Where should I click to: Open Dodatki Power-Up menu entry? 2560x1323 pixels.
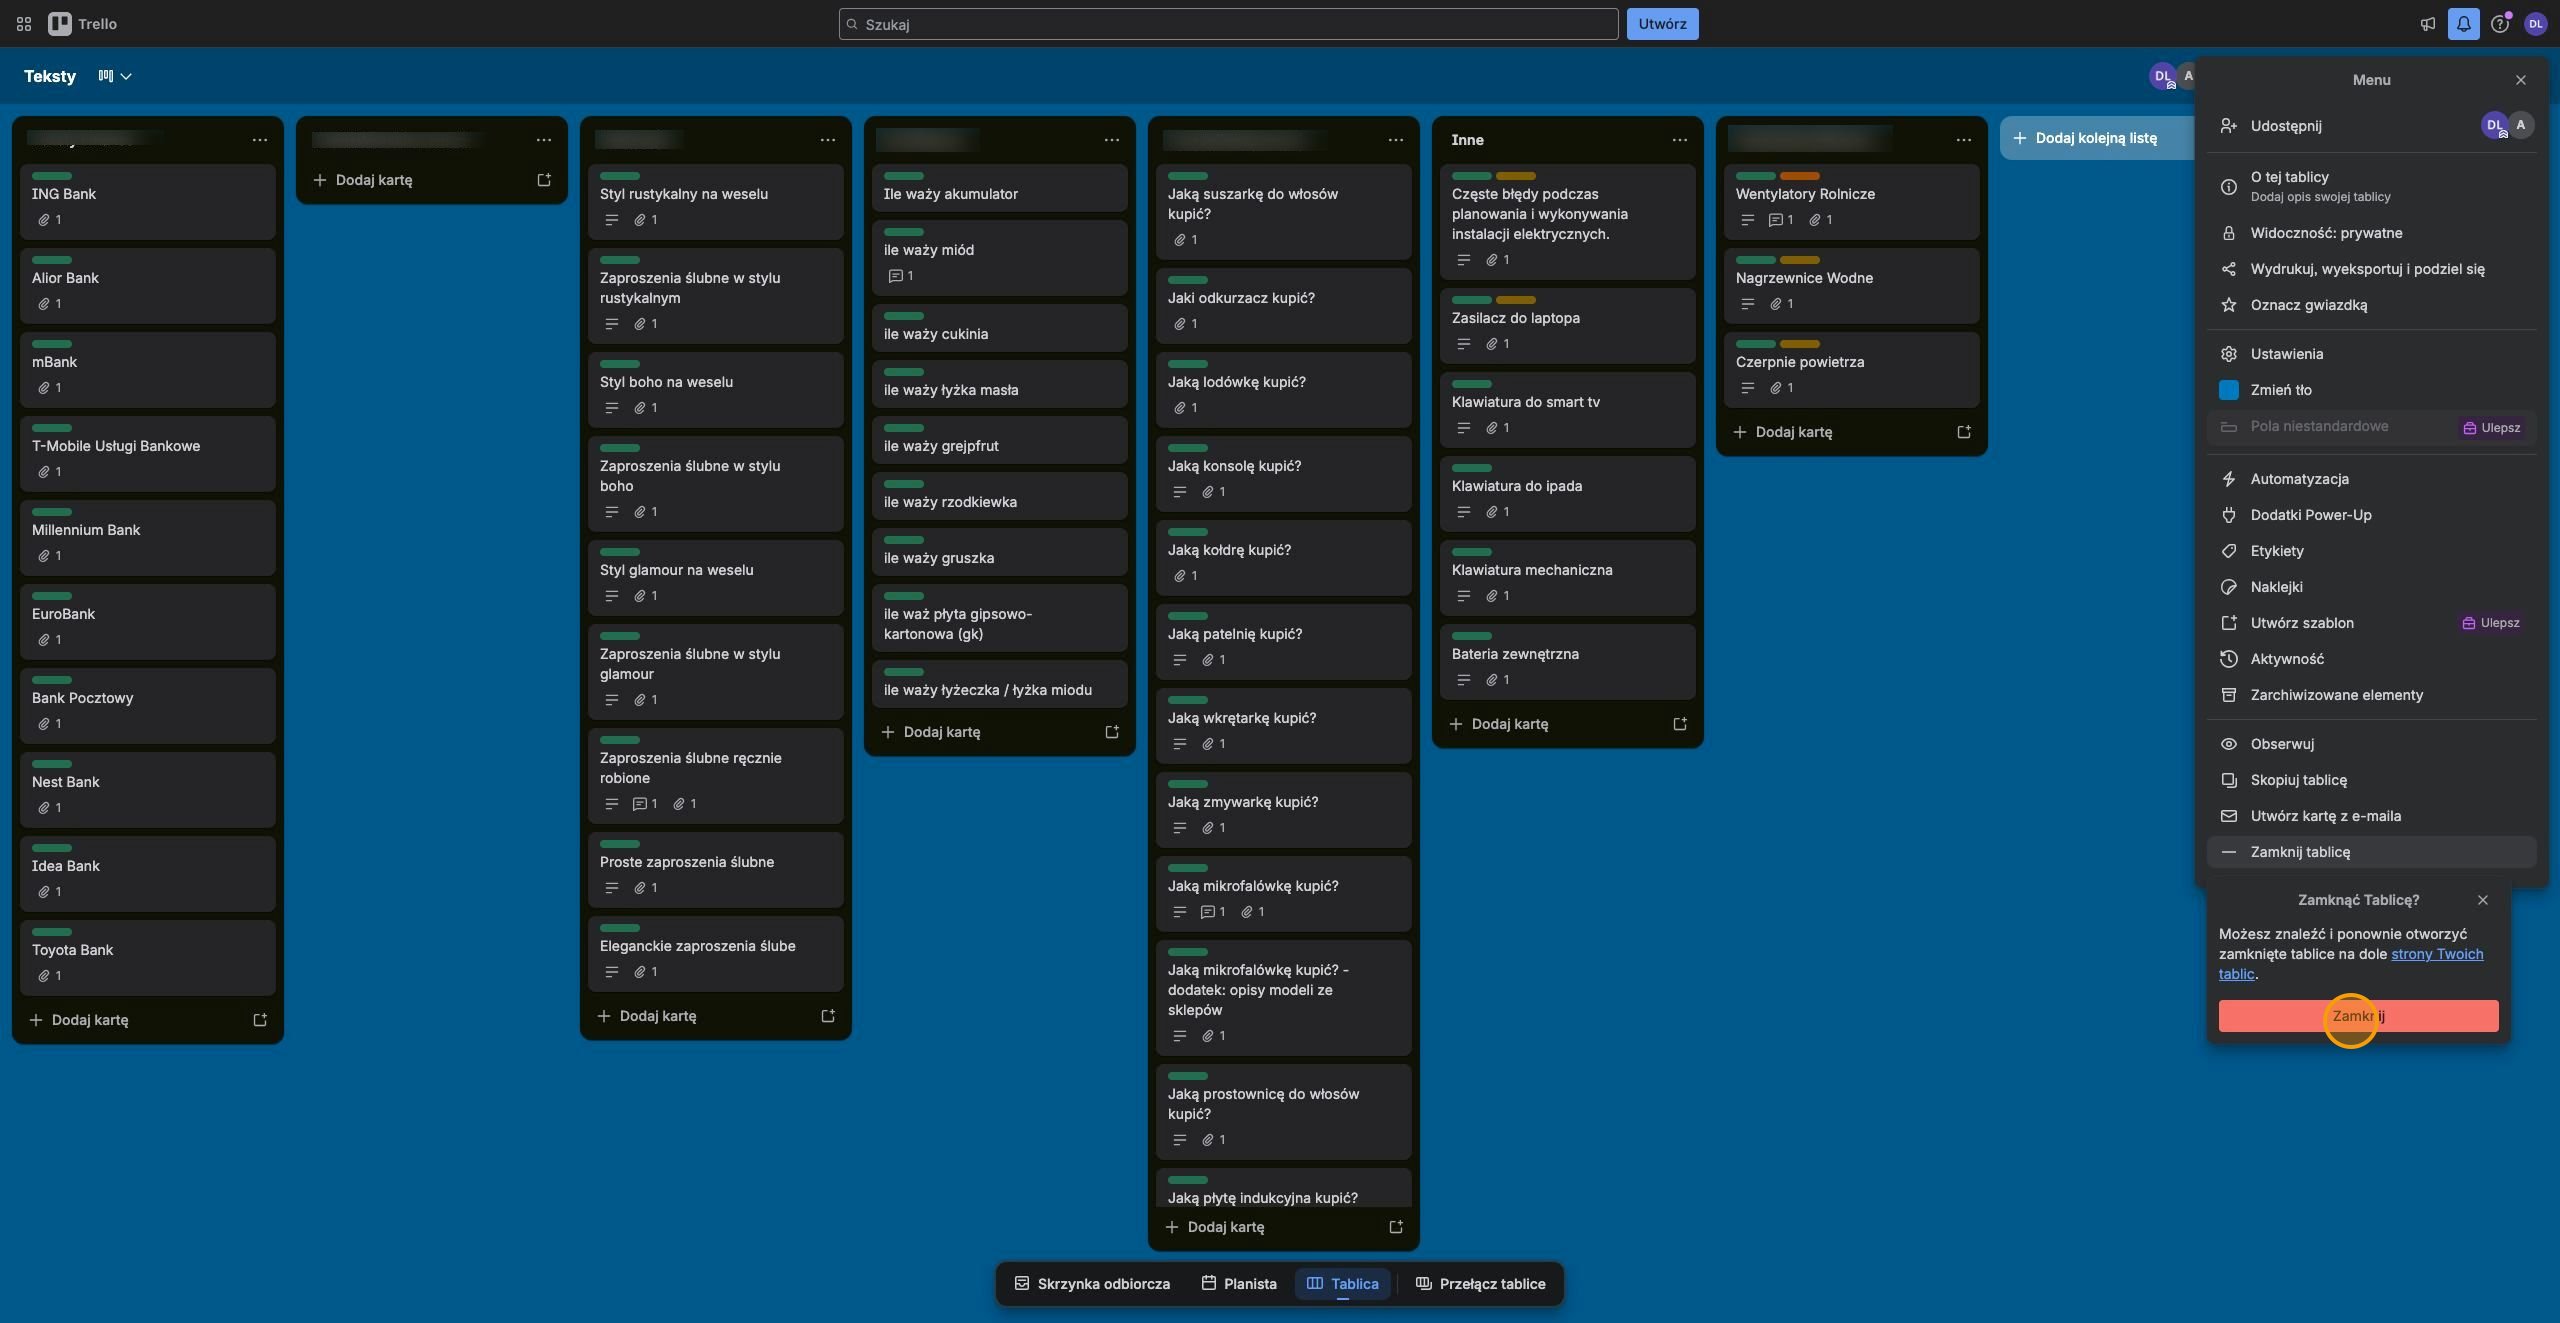point(2371,515)
